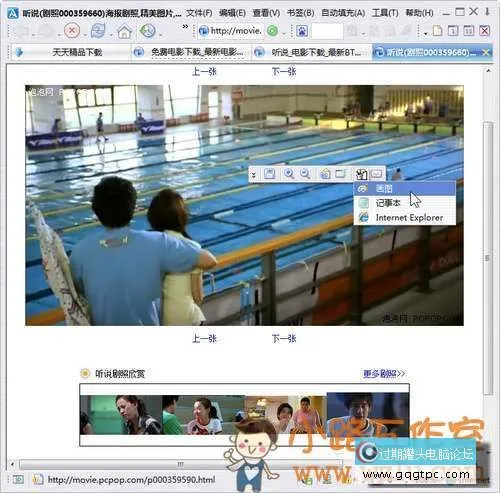Open the first still thumbnail with woman looking down
This screenshot has height=493, width=500.
click(x=121, y=414)
